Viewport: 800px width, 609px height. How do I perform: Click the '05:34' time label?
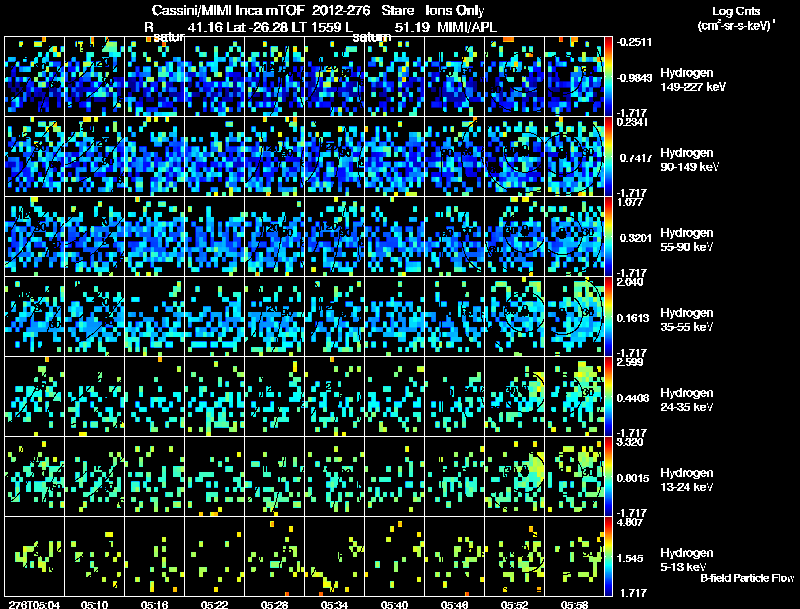334,604
